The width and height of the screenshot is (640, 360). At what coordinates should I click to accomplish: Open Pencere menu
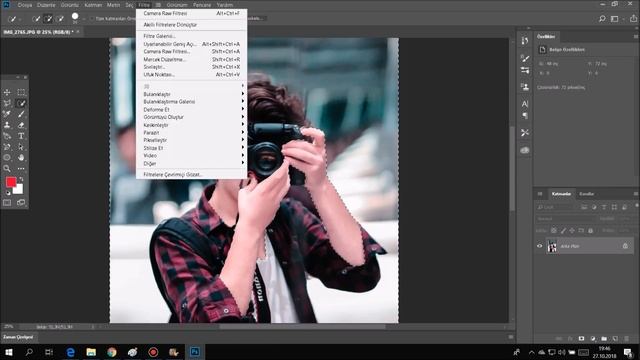pyautogui.click(x=202, y=5)
